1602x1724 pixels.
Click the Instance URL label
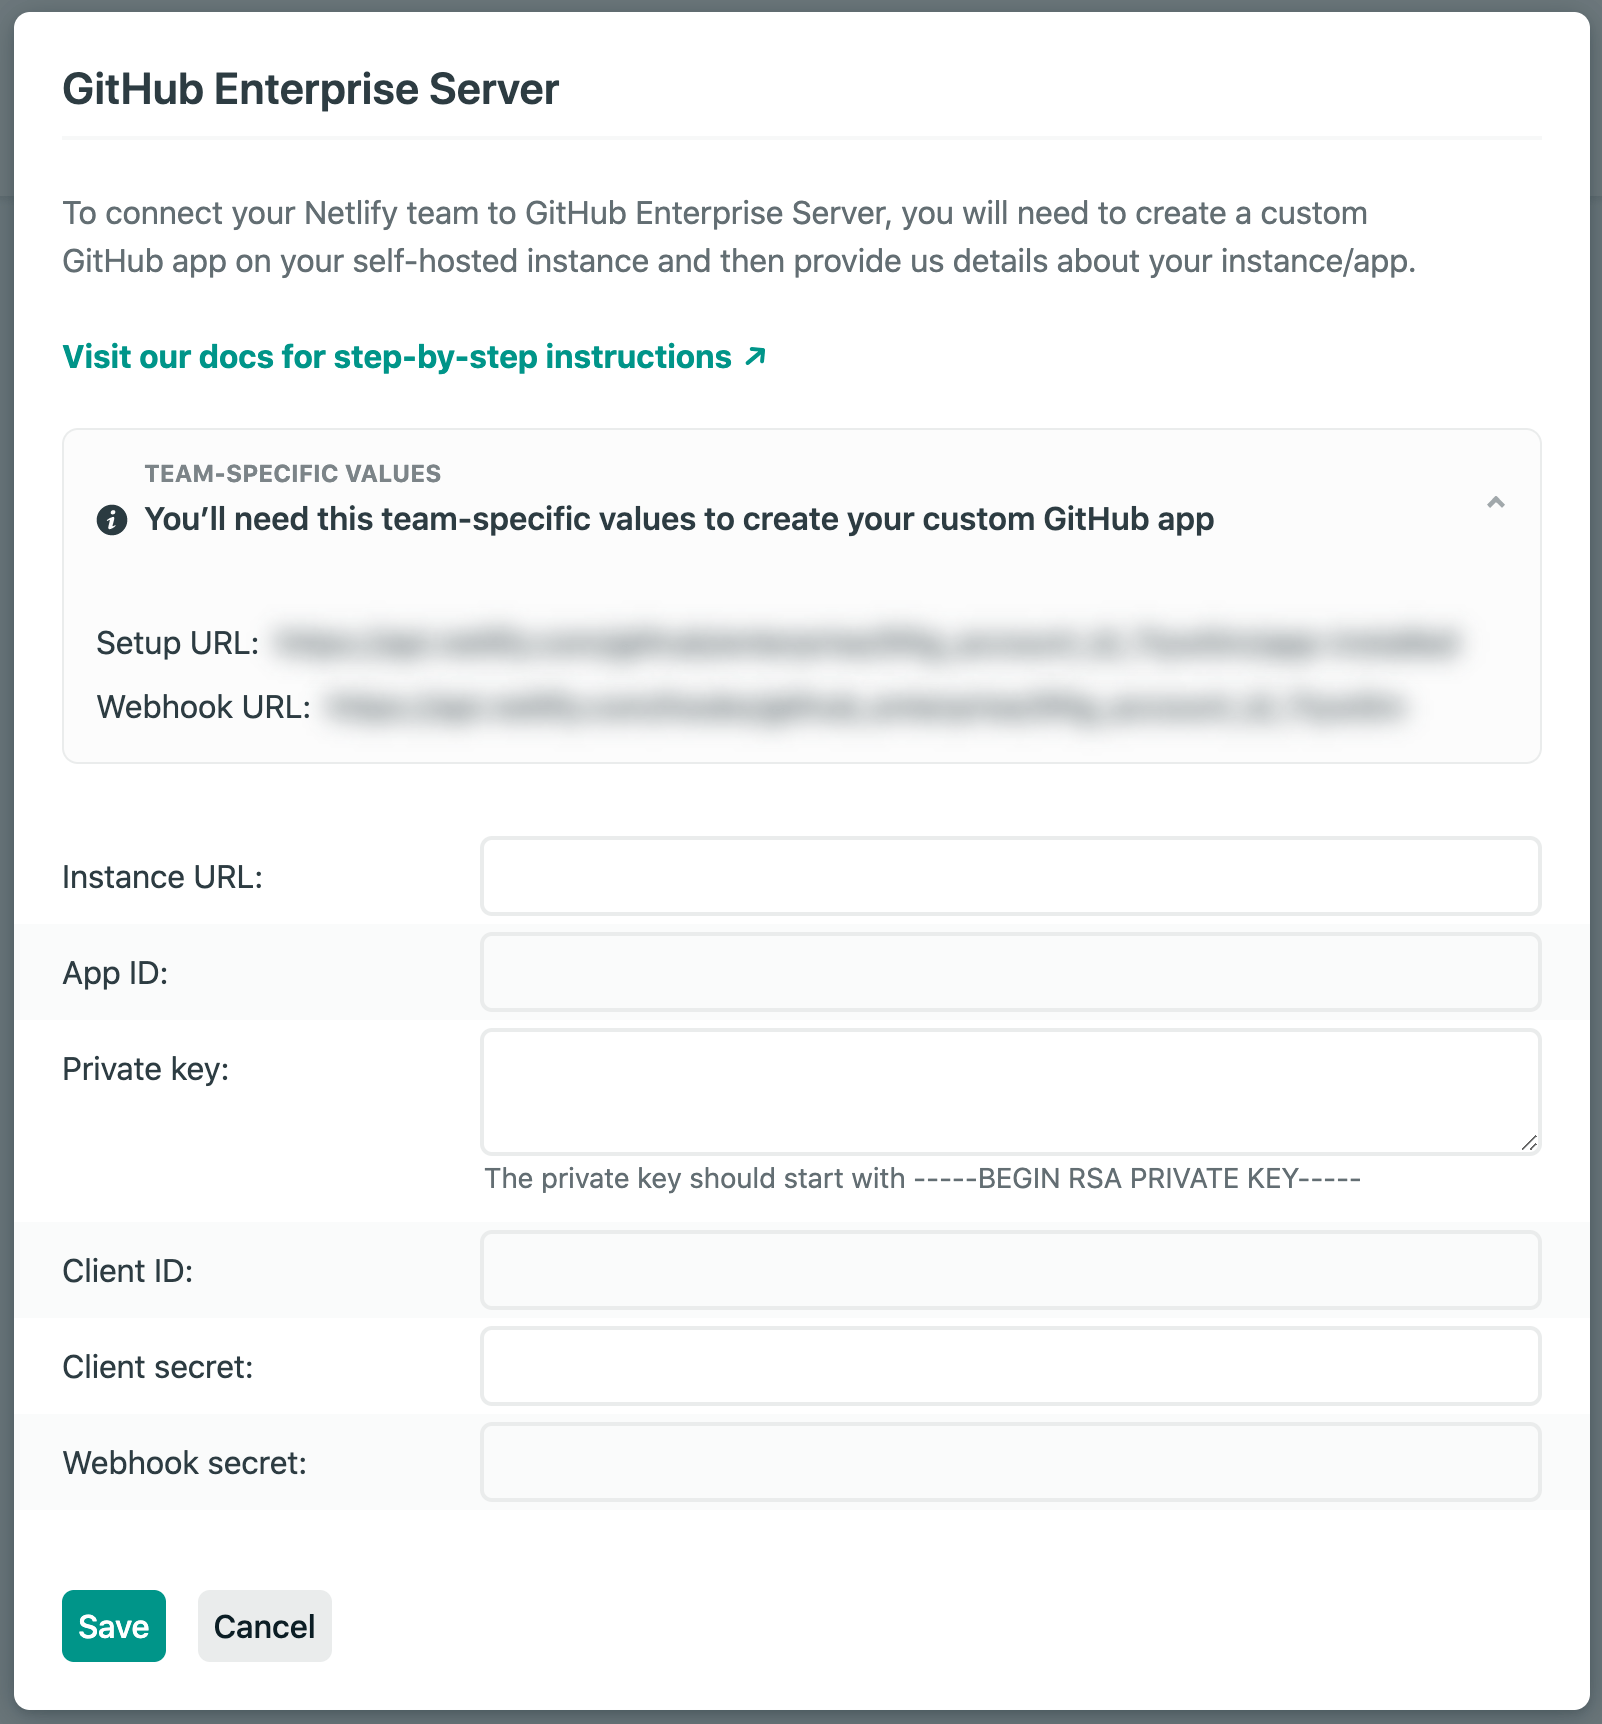tap(163, 876)
